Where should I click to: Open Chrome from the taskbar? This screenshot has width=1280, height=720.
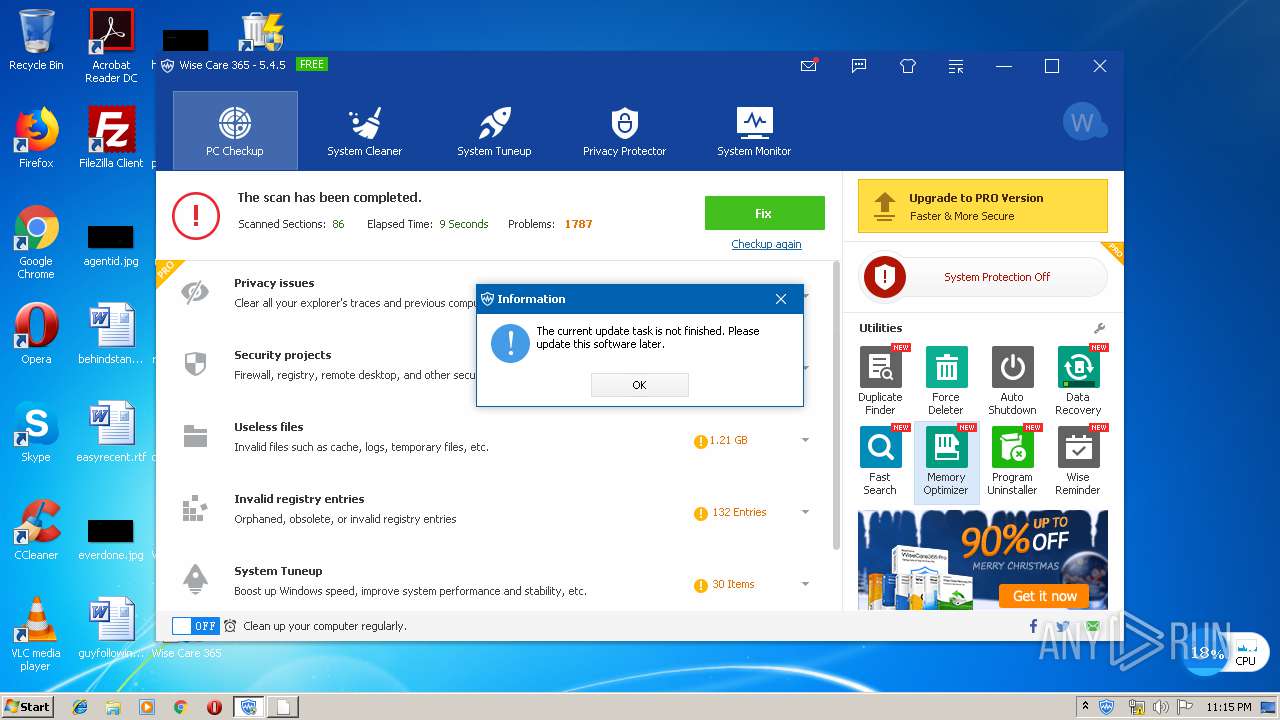181,707
